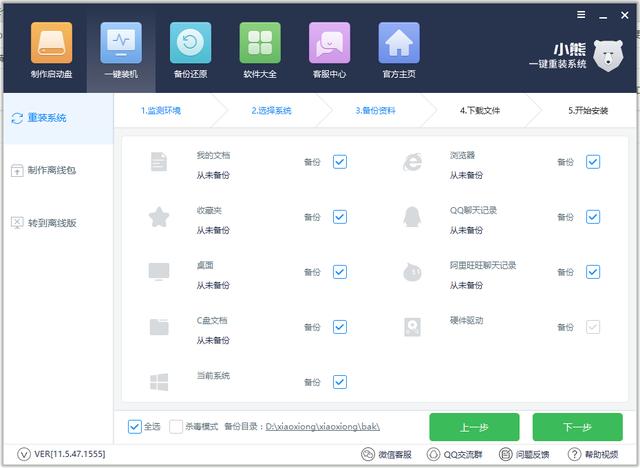Uncheck the C盘文档 backup checkbox
Screen dimensions: 640x468
click(340, 327)
